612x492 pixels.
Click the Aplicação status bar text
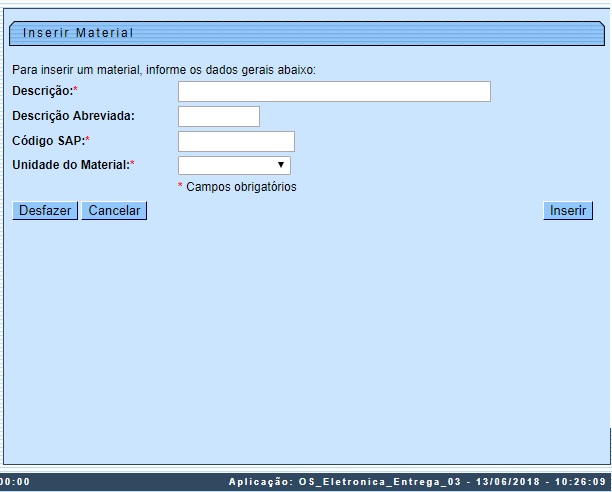tap(417, 482)
